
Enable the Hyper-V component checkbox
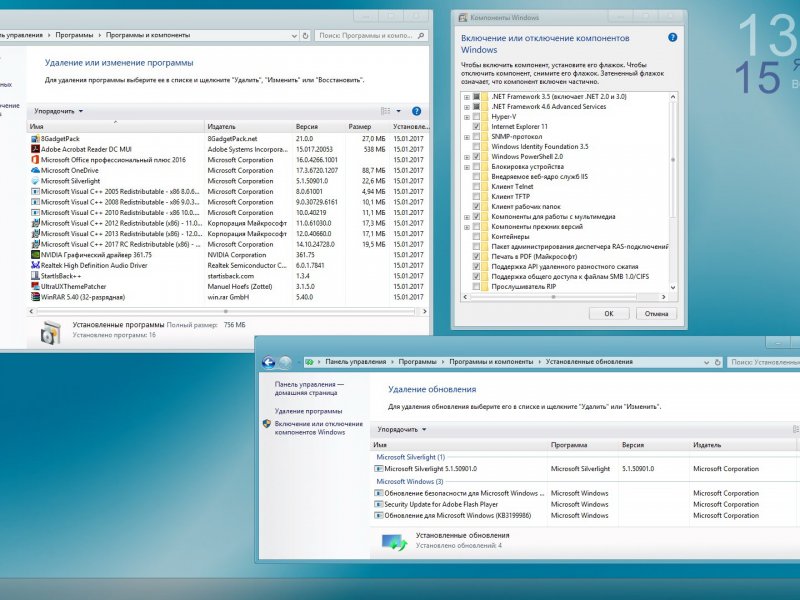click(477, 117)
